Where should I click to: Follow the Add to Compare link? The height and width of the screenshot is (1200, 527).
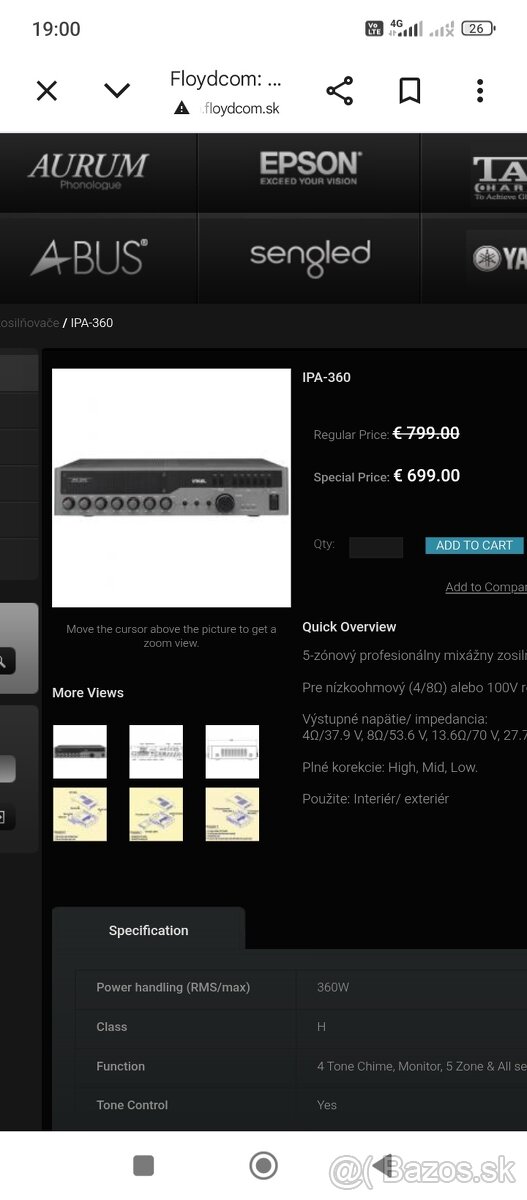pyautogui.click(x=486, y=587)
